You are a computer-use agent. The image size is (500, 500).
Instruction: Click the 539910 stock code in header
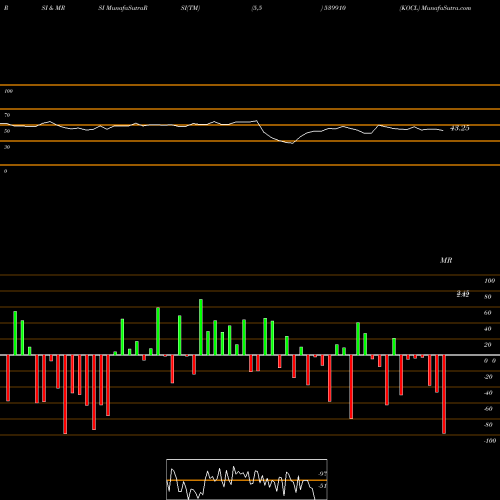click(x=334, y=8)
